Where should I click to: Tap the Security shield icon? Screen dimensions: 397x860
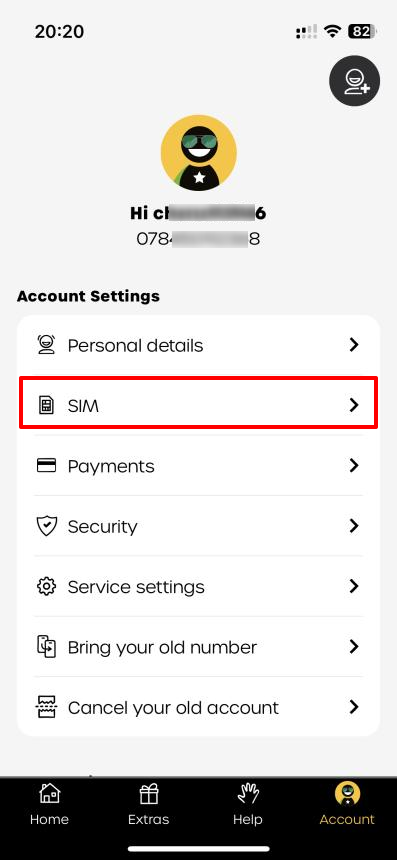[47, 526]
